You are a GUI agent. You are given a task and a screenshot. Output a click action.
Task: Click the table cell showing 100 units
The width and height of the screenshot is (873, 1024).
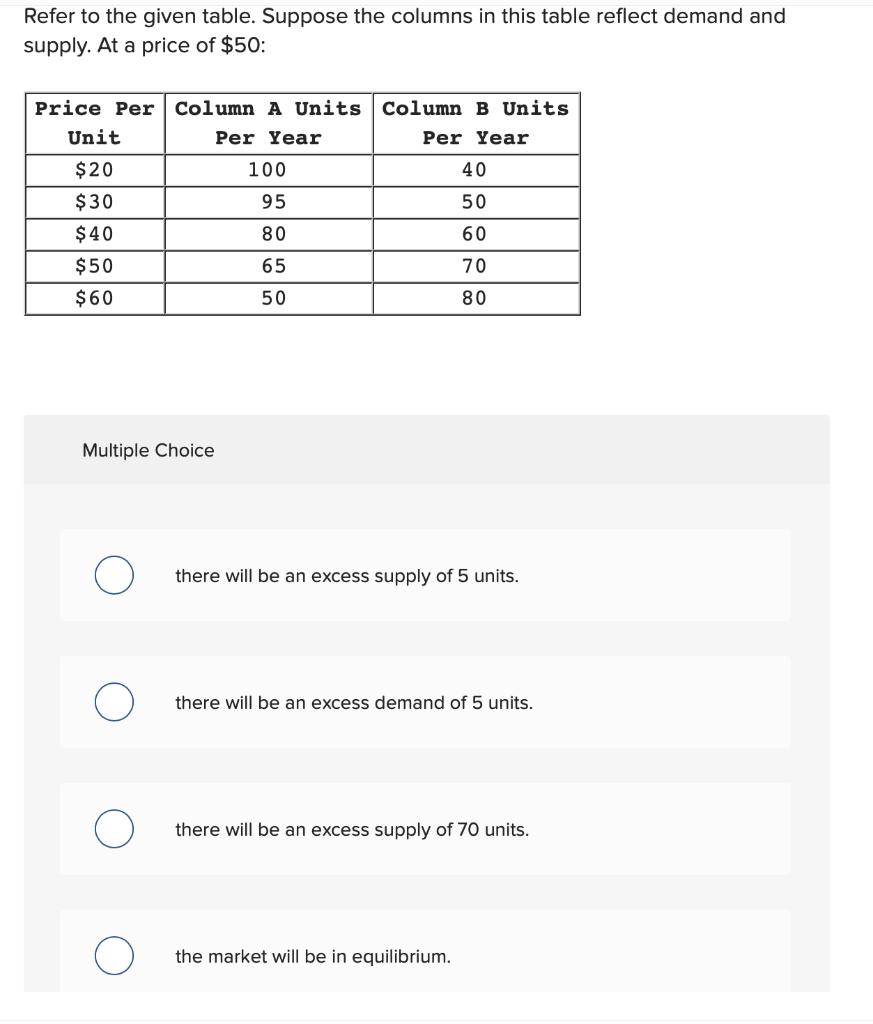click(x=266, y=170)
